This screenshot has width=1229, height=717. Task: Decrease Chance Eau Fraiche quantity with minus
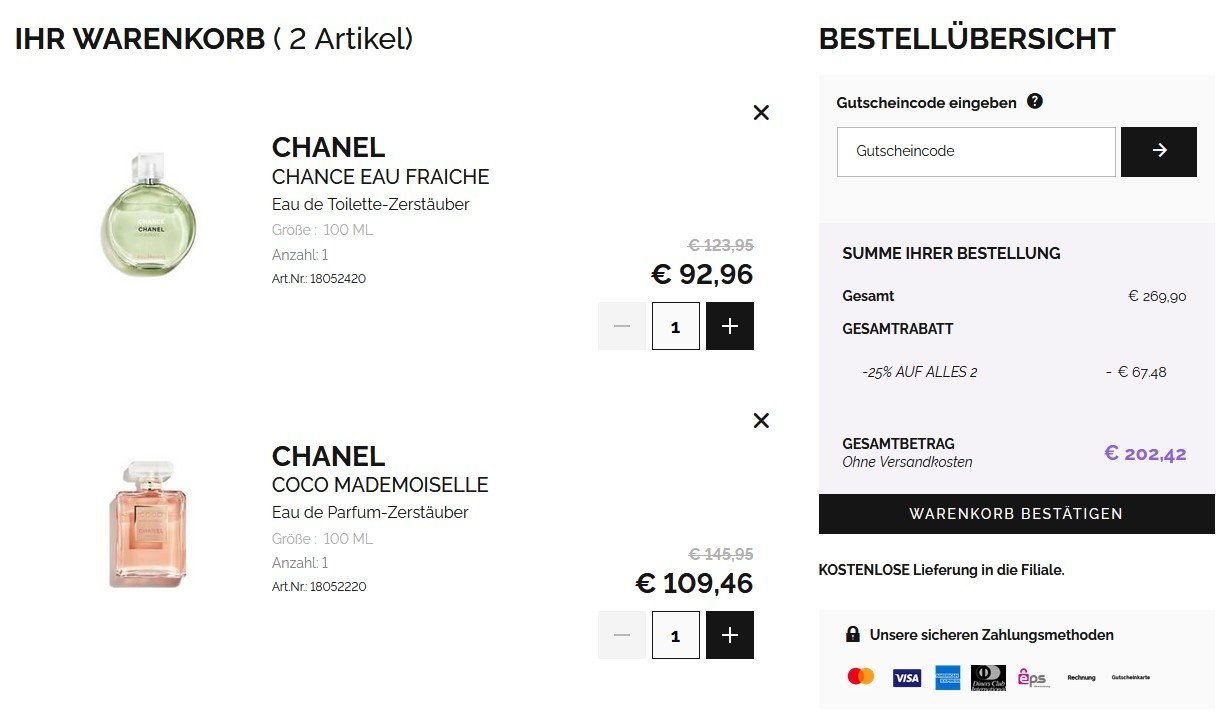point(622,326)
